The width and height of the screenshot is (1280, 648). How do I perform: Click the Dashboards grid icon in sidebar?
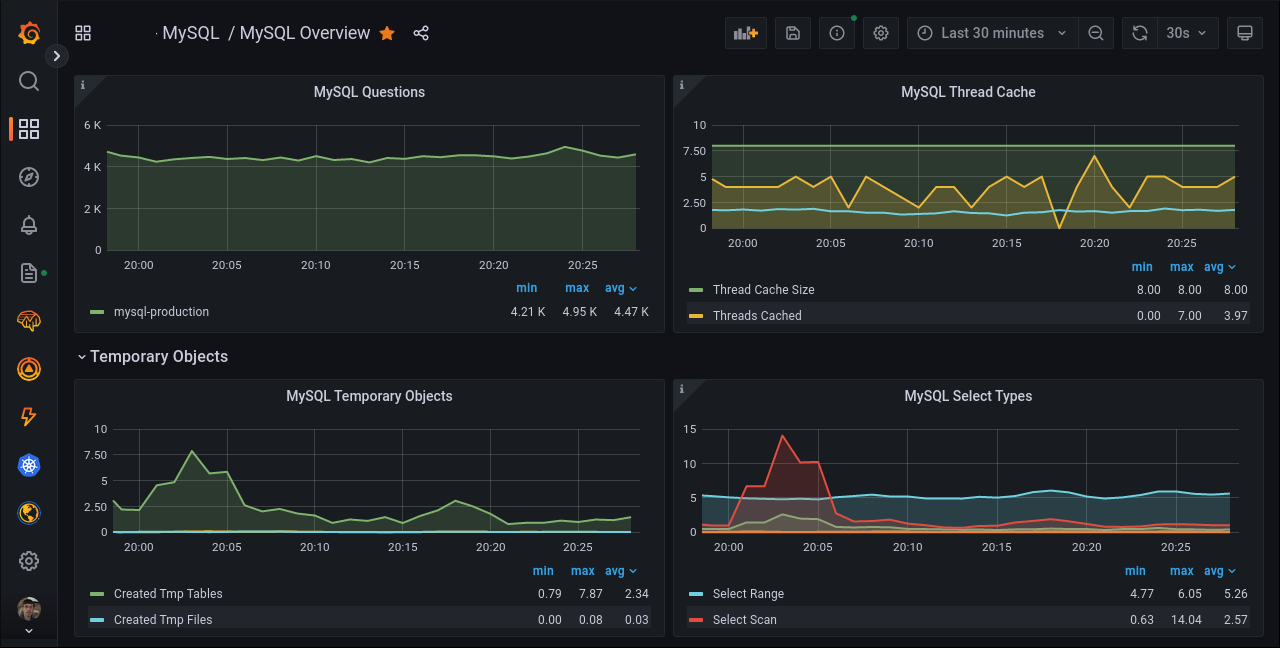[28, 129]
